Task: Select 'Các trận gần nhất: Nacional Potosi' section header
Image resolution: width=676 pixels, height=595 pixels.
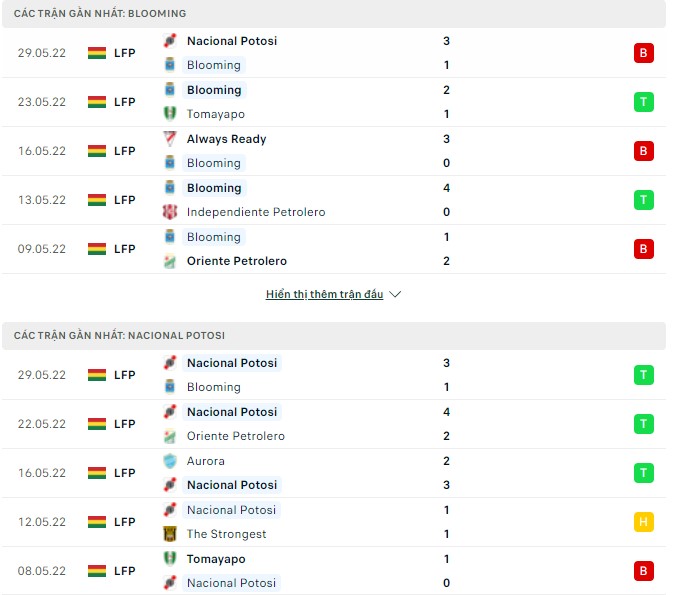Action: pos(119,336)
